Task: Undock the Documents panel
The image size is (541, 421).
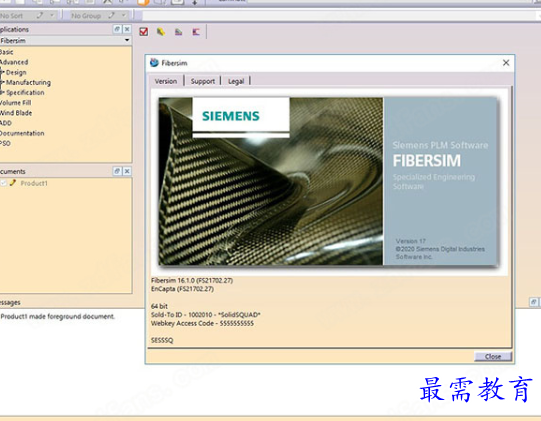Action: pos(117,171)
